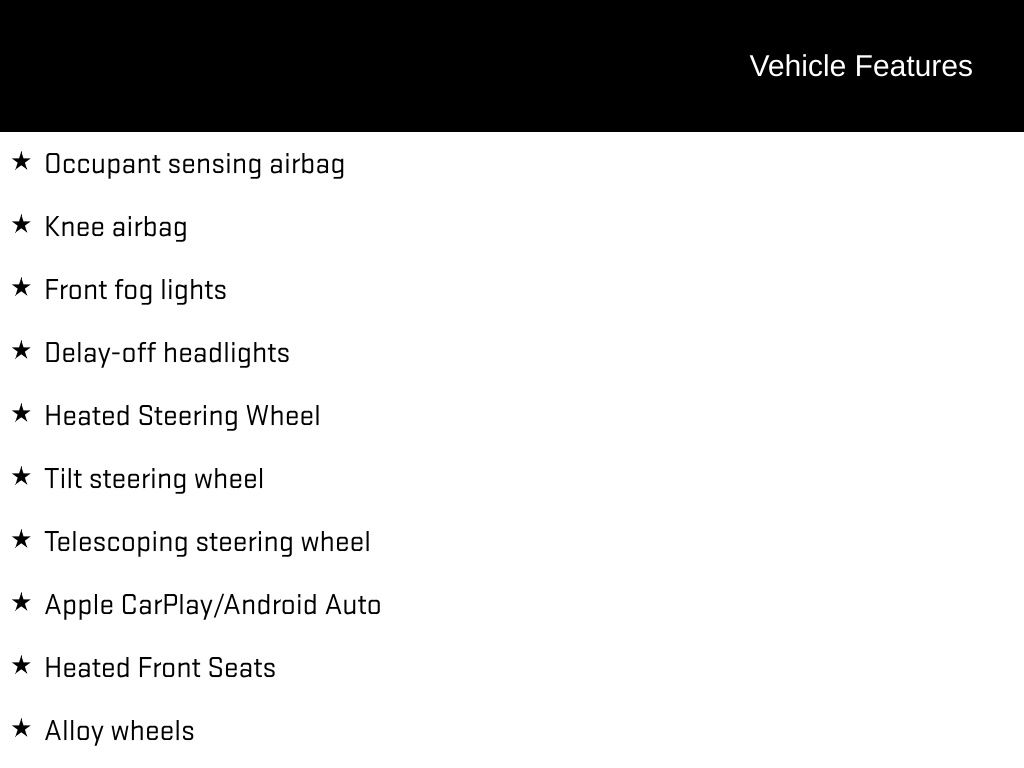Click the star icon beside Occupant sensing airbag
This screenshot has width=1024, height=768.
[21, 161]
